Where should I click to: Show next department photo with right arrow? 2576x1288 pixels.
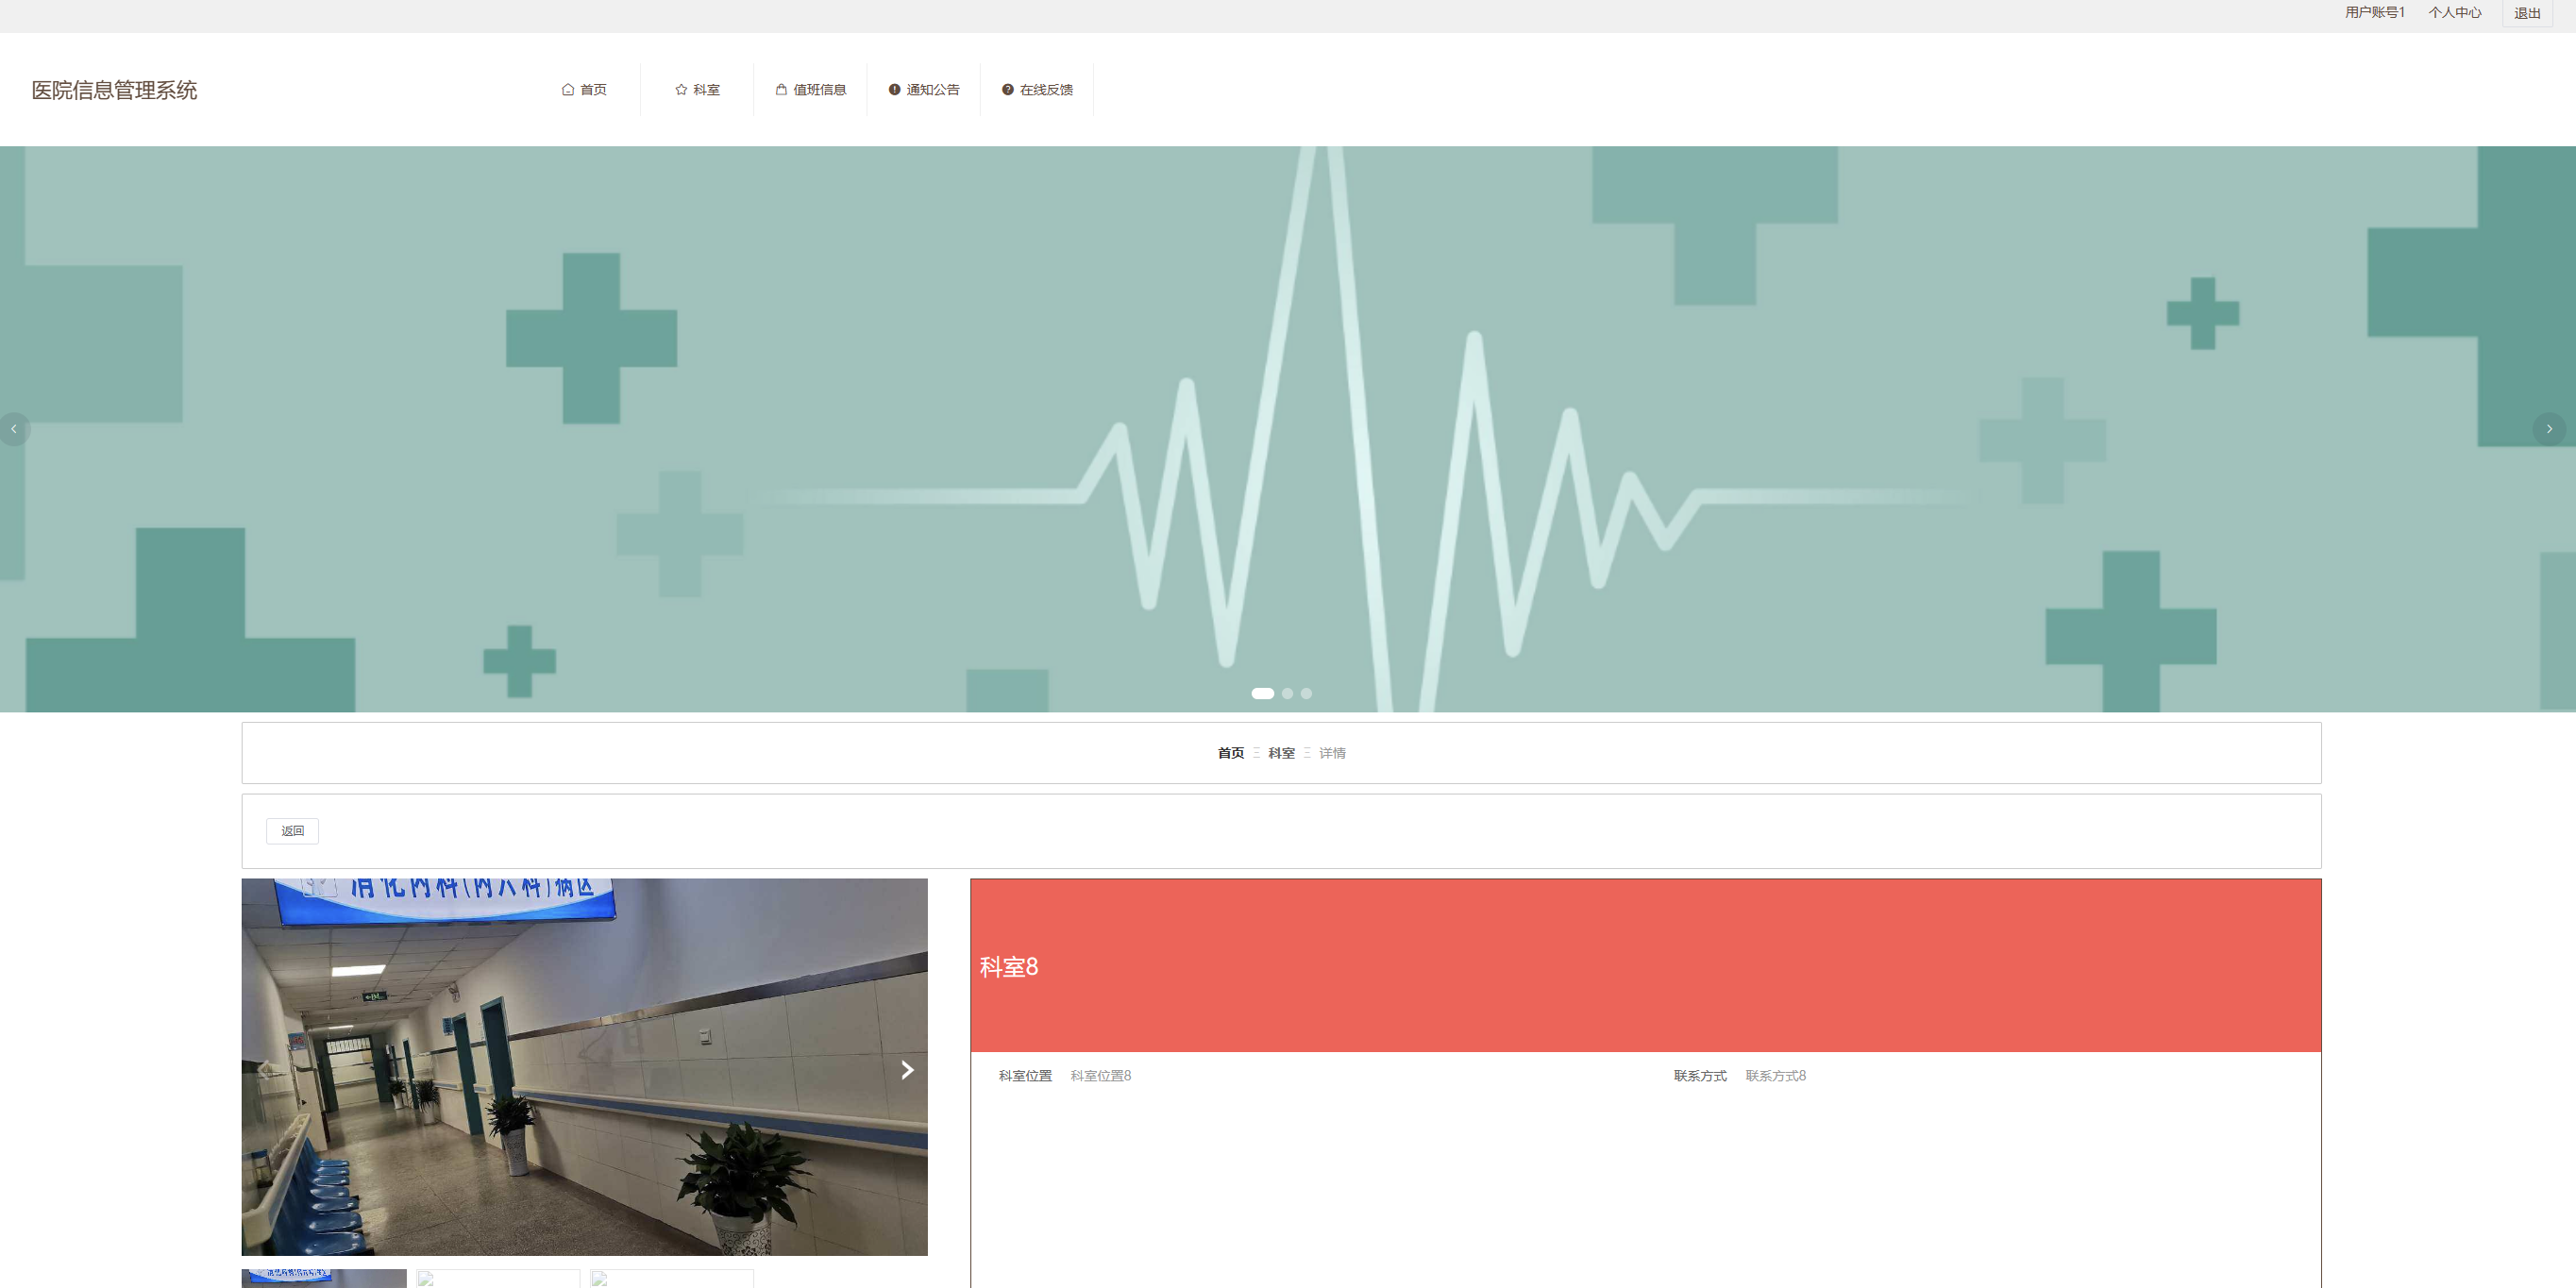(x=907, y=1070)
